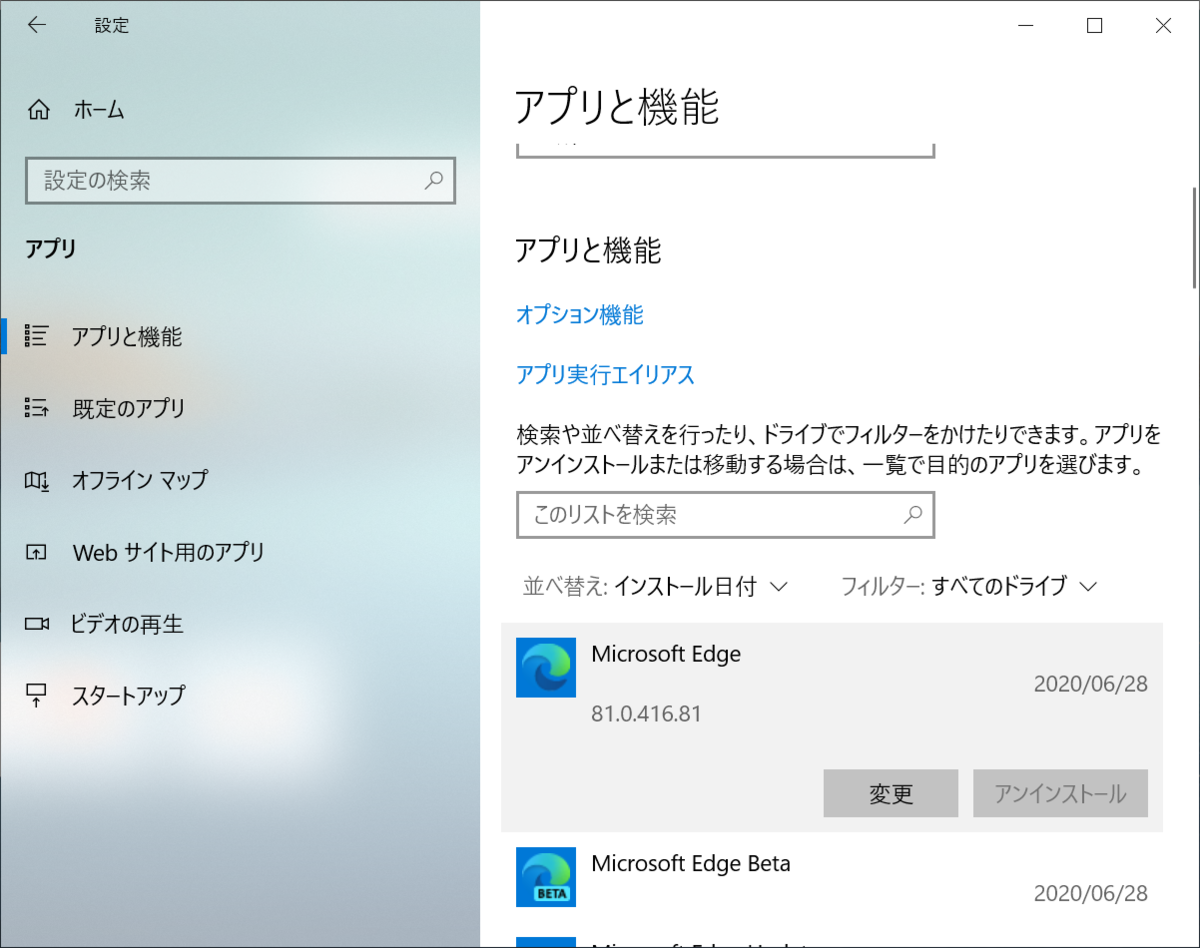
Task: Click the スタートアップ sidebar icon
Action: [x=36, y=695]
